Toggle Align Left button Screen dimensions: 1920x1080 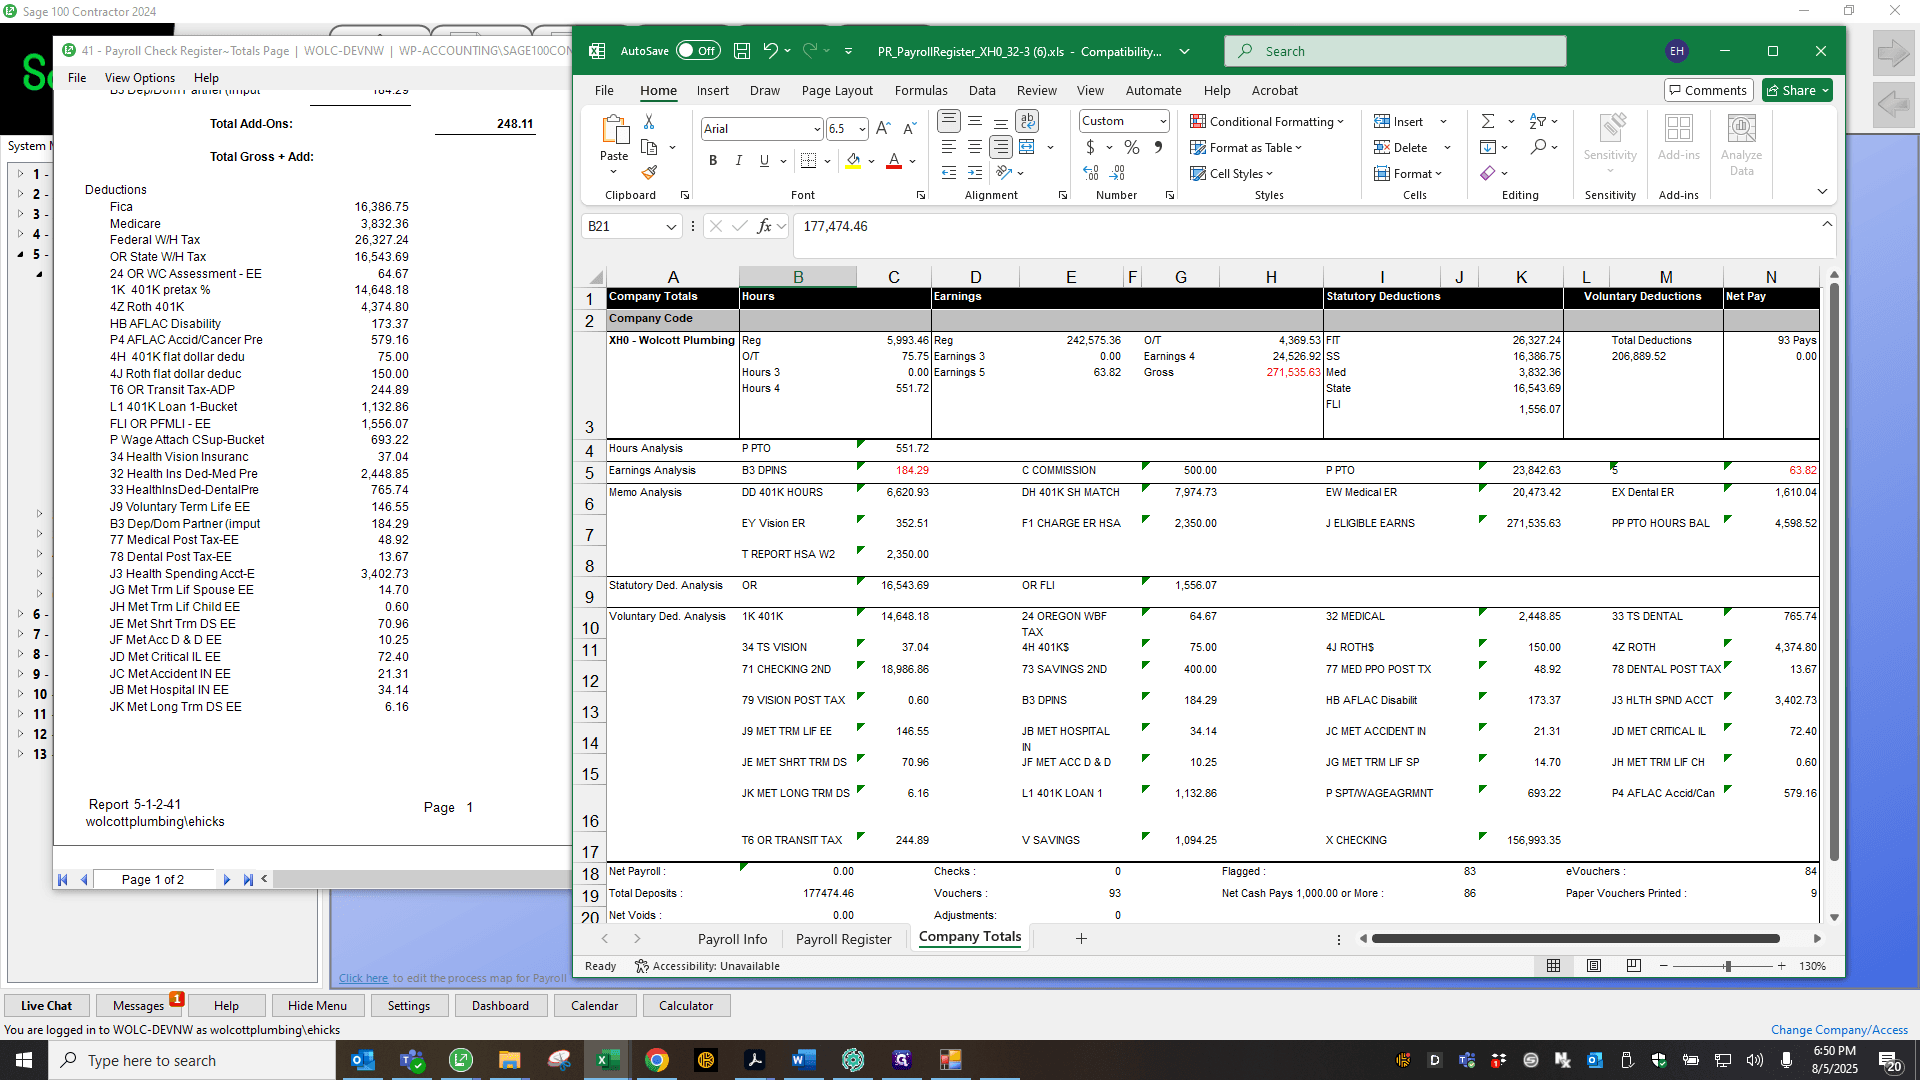coord(949,147)
